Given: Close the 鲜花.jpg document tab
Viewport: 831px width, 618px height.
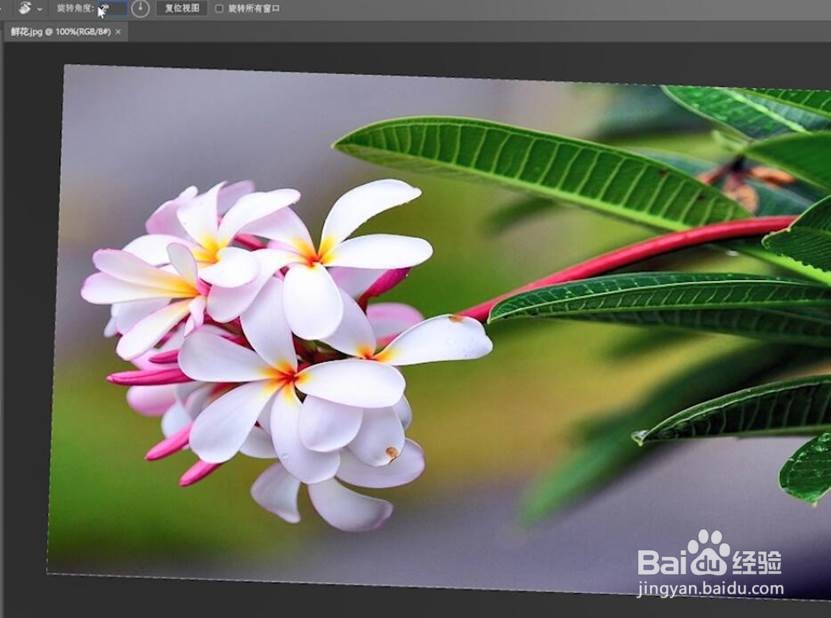Looking at the screenshot, I should 118,32.
